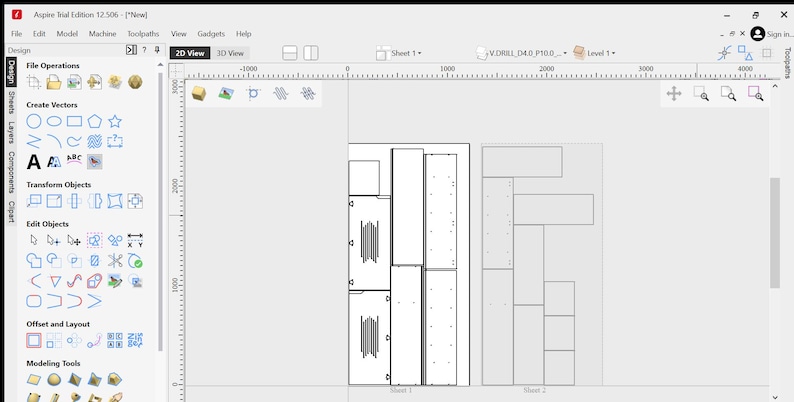Select the Draw Polygon tool
The width and height of the screenshot is (794, 402).
point(95,122)
